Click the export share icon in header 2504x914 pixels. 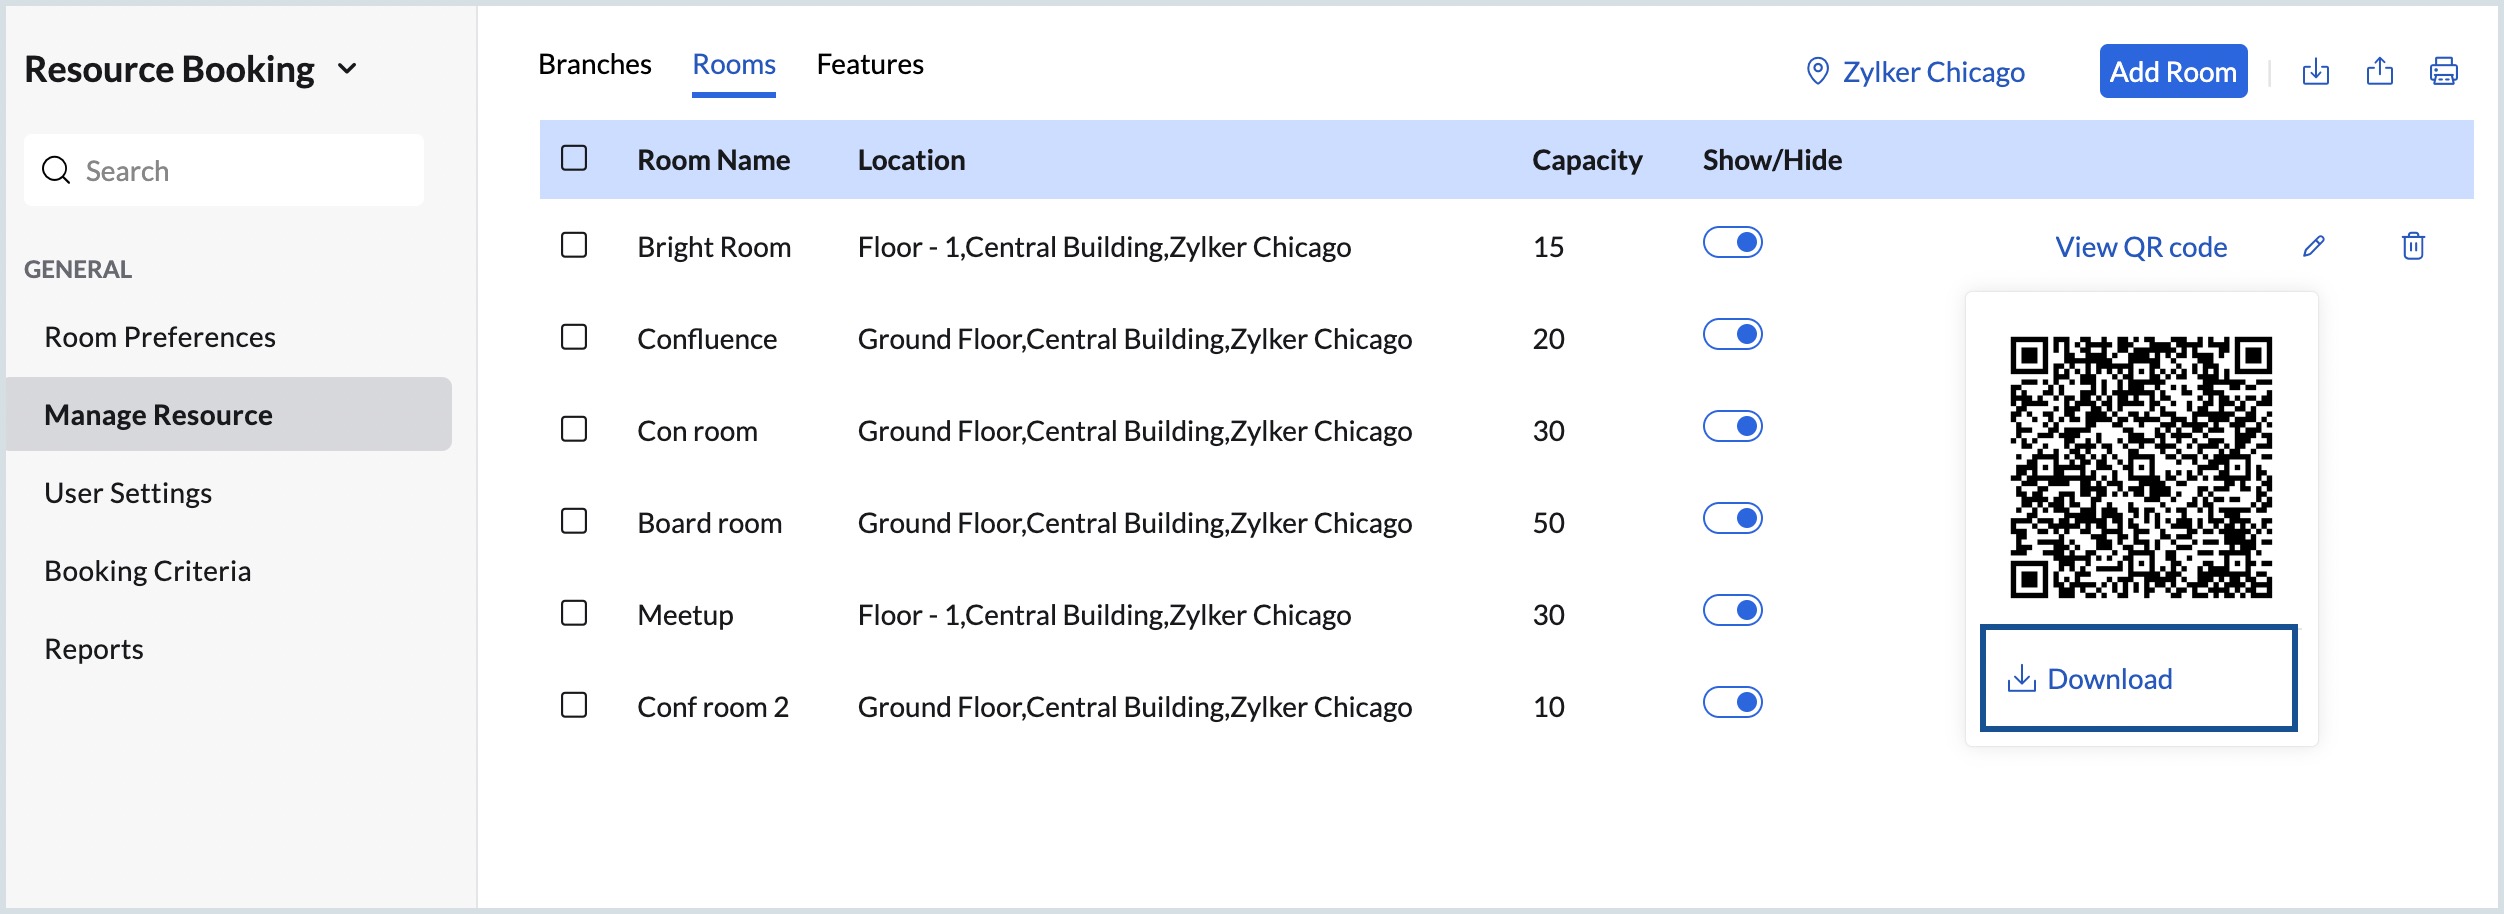[x=2379, y=71]
